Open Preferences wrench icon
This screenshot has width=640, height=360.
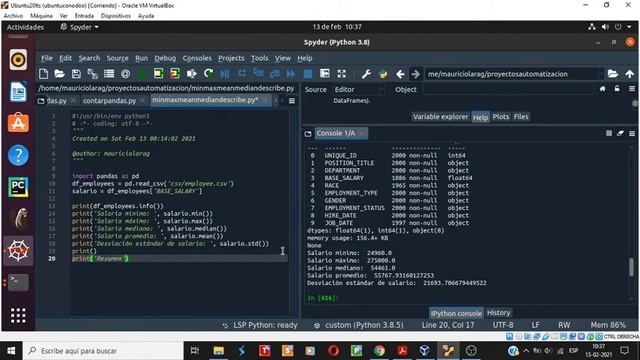tap(366, 74)
